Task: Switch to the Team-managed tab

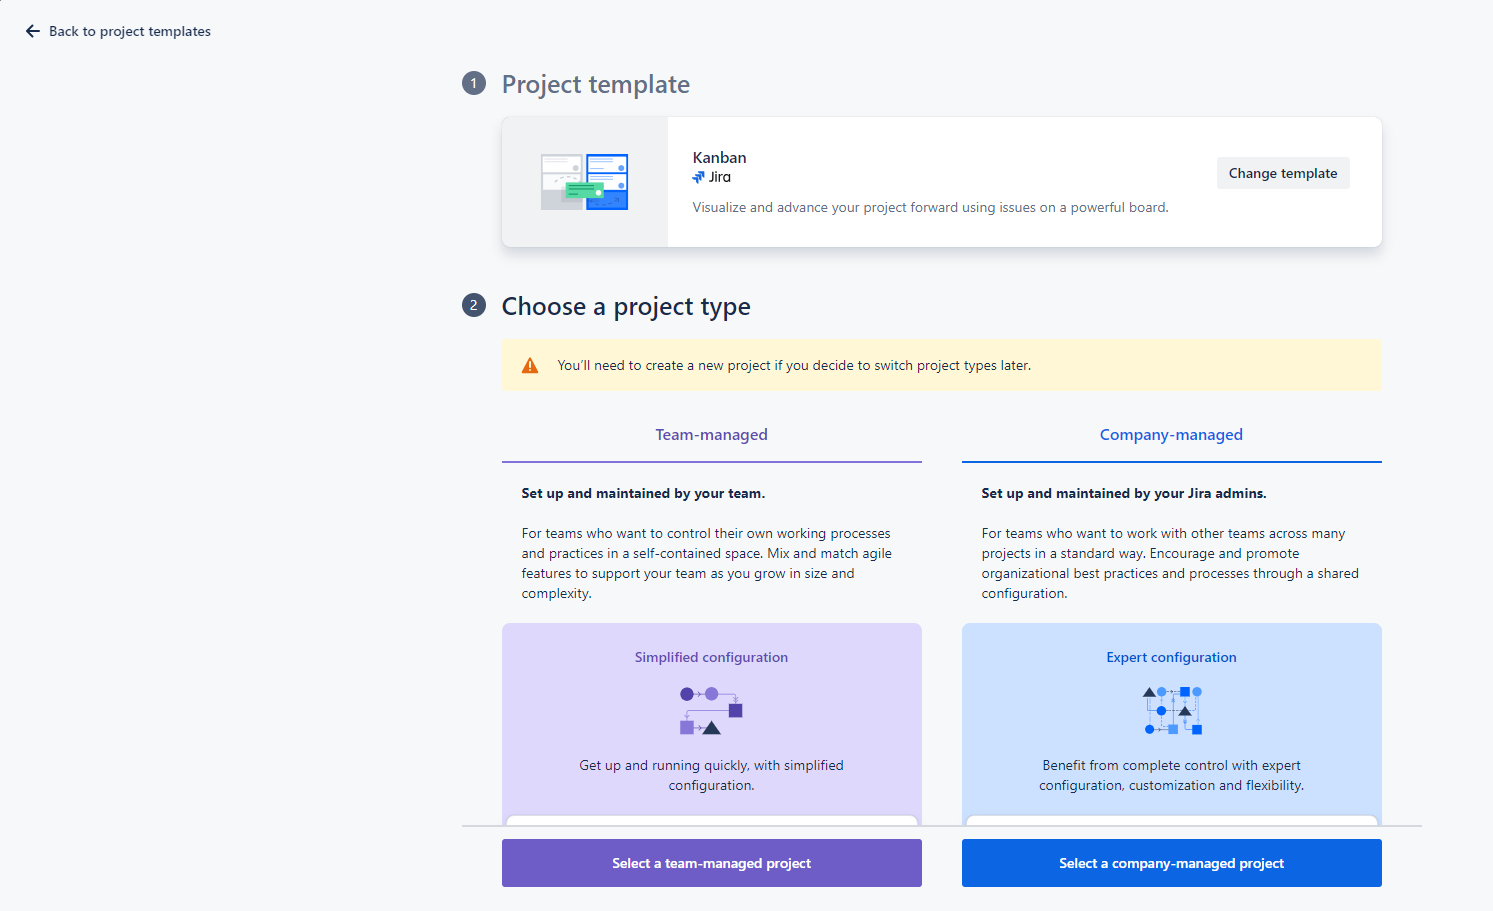Action: click(711, 434)
